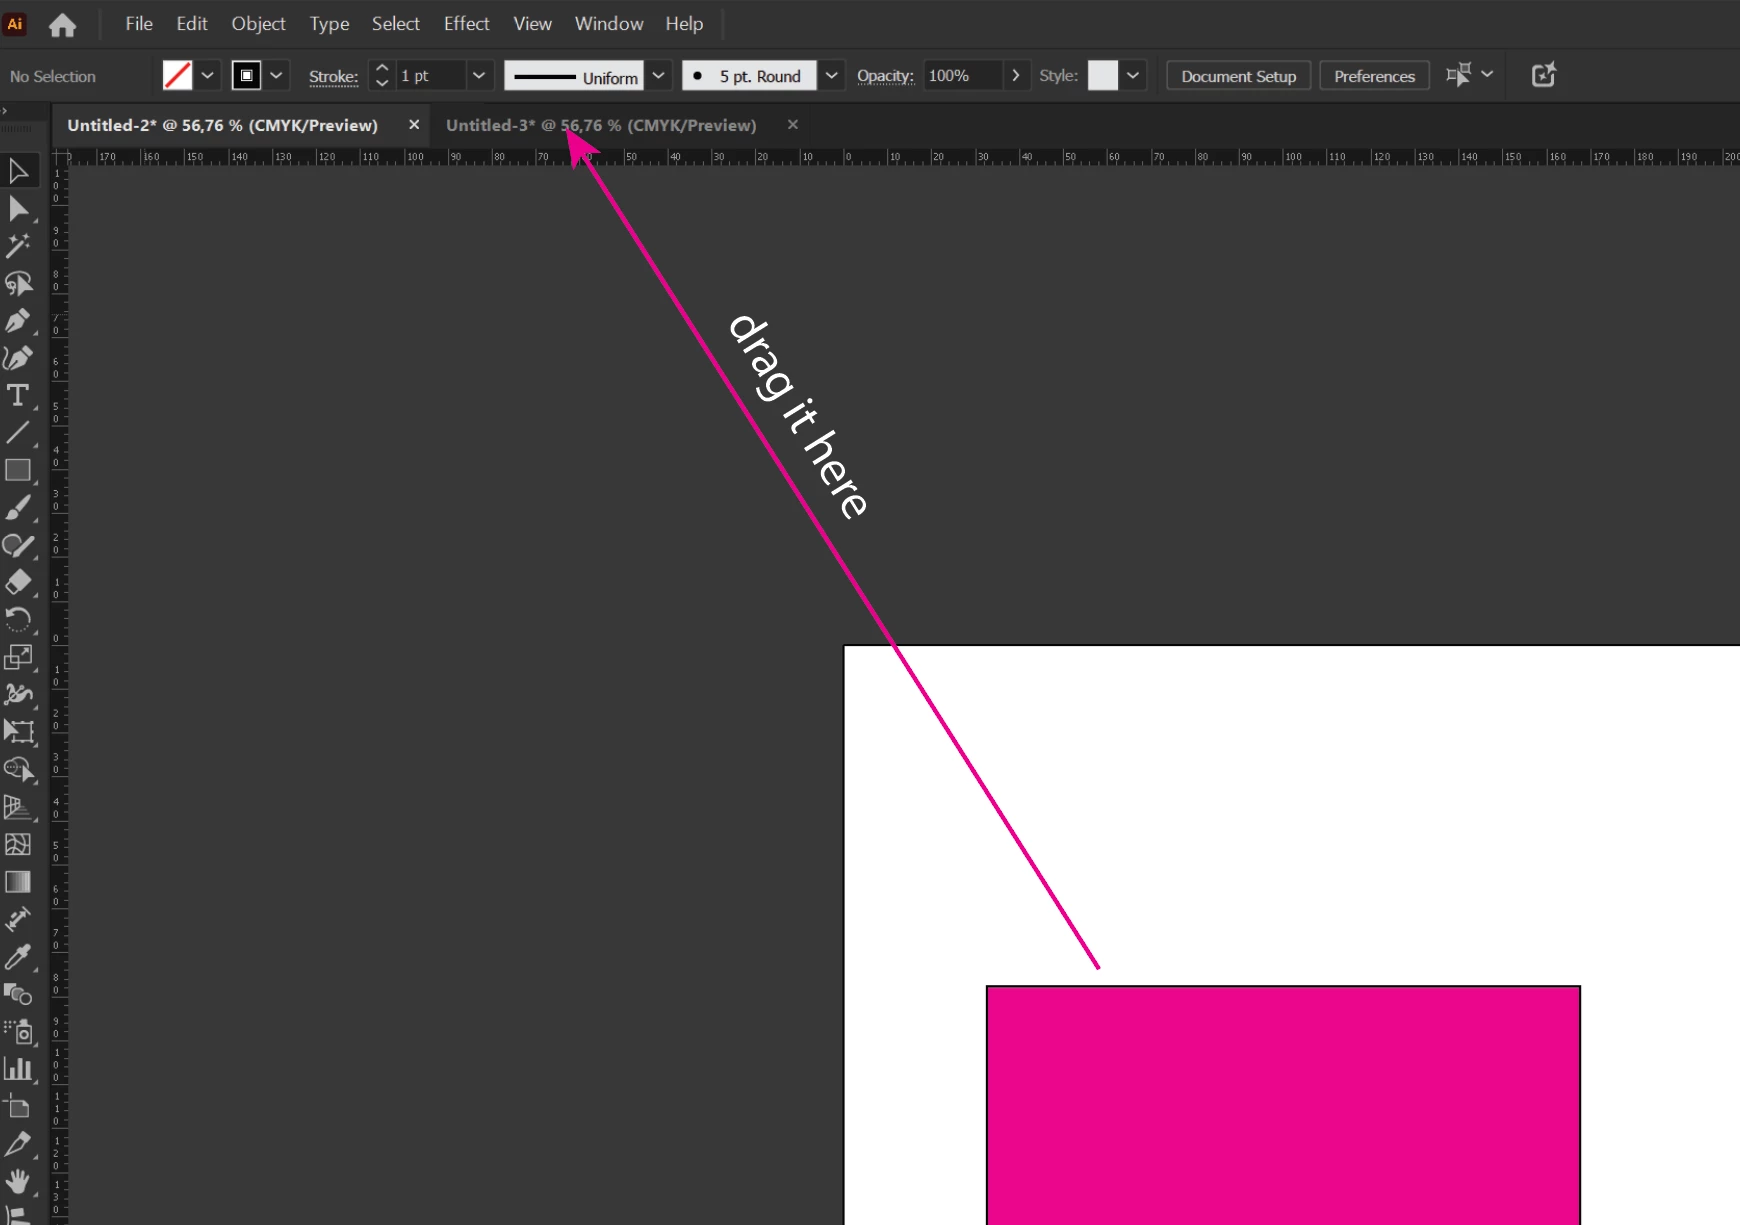Select the Gradient tool

click(x=18, y=882)
